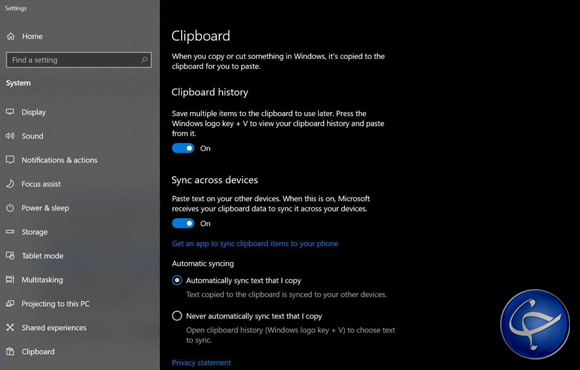Select Never automatically sync text option
Screen dimensions: 580x370
177,316
